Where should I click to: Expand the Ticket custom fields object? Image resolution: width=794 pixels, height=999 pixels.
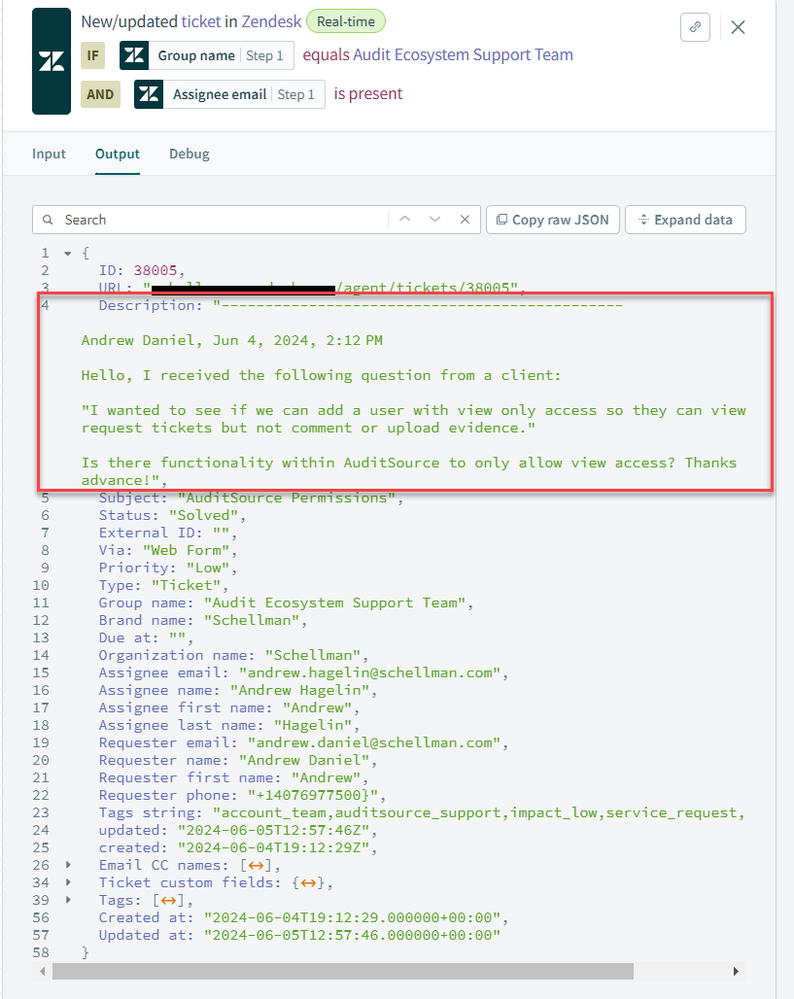tap(69, 882)
